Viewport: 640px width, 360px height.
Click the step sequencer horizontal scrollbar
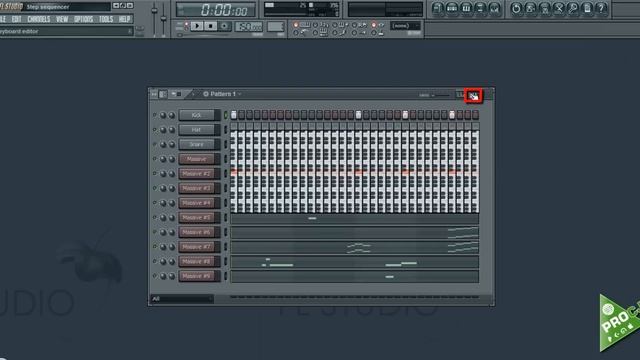[354, 298]
